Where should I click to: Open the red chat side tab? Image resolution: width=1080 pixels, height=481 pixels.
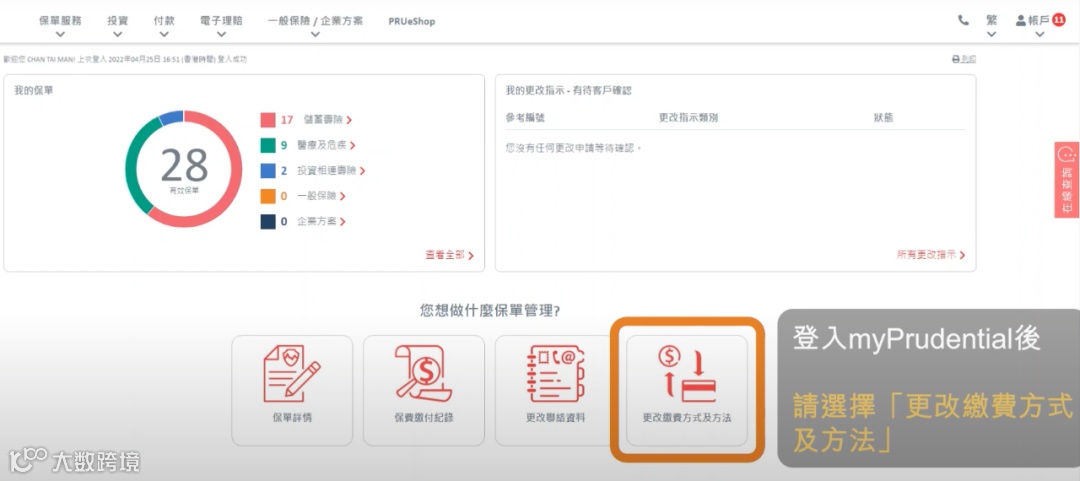[1067, 180]
